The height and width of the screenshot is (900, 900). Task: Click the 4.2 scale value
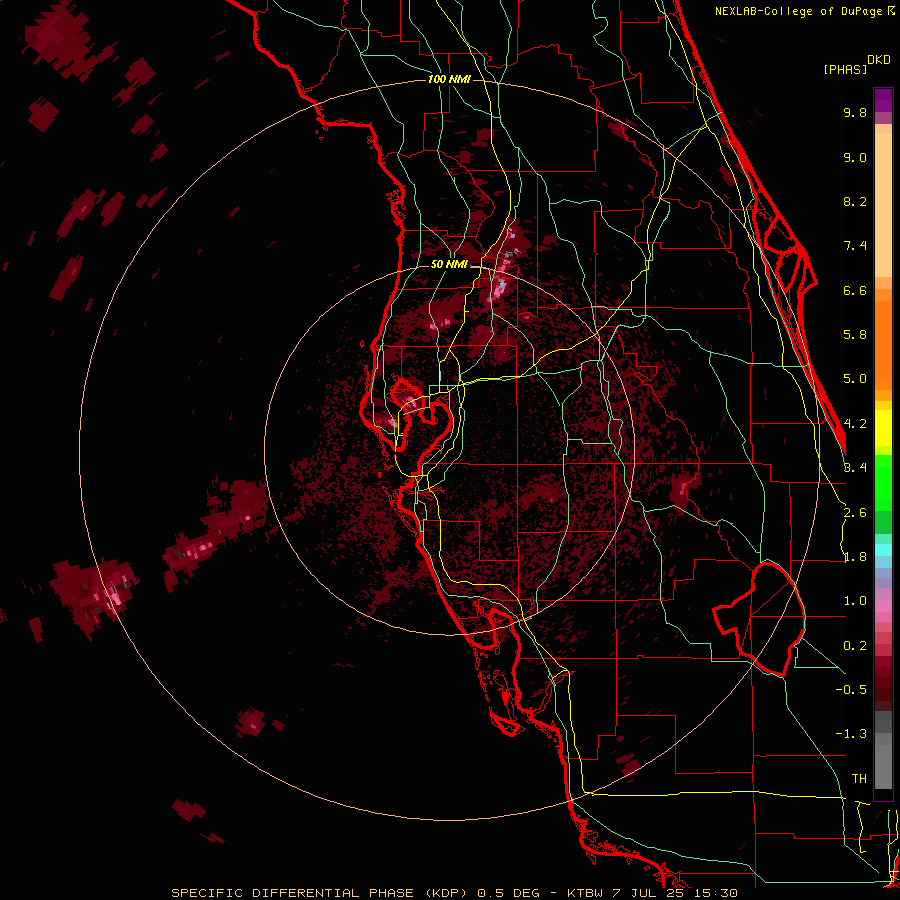(855, 424)
